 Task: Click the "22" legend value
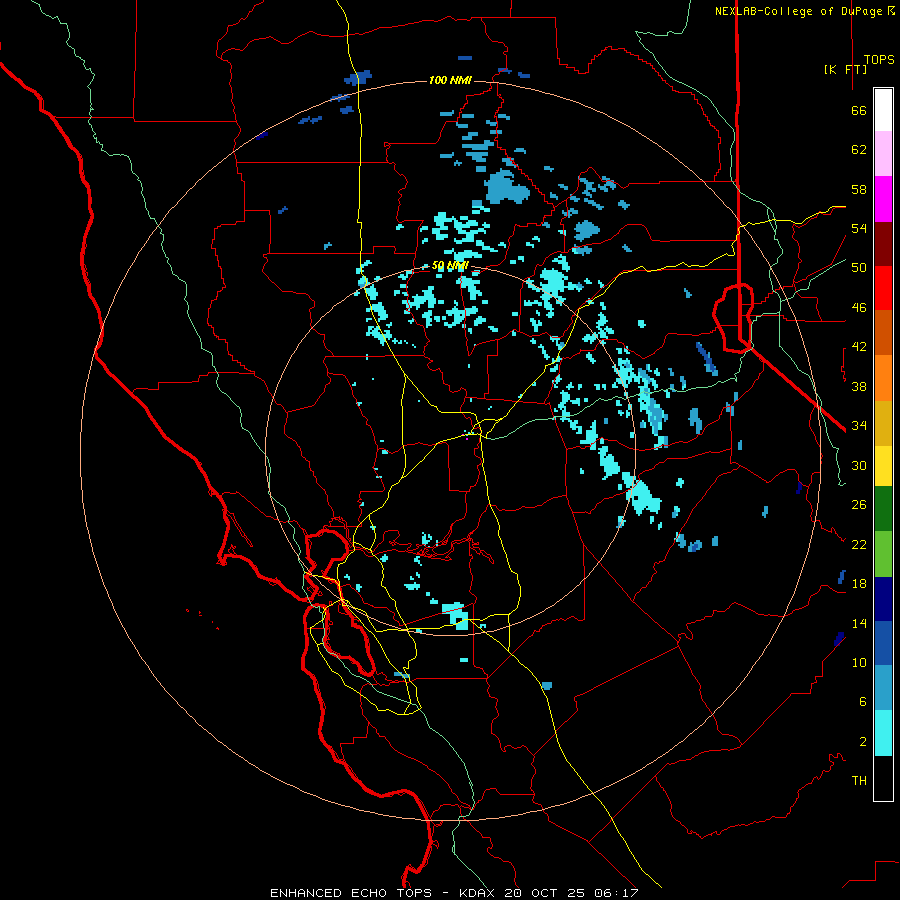[x=859, y=544]
